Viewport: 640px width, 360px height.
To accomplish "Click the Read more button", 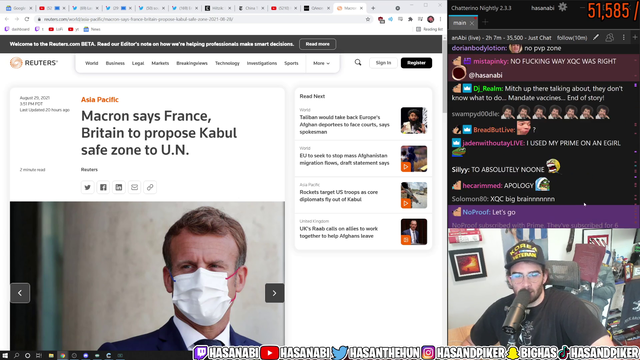I will [318, 44].
